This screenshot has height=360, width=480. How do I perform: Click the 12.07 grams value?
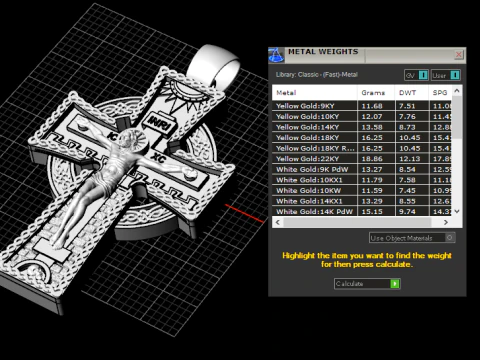372,117
